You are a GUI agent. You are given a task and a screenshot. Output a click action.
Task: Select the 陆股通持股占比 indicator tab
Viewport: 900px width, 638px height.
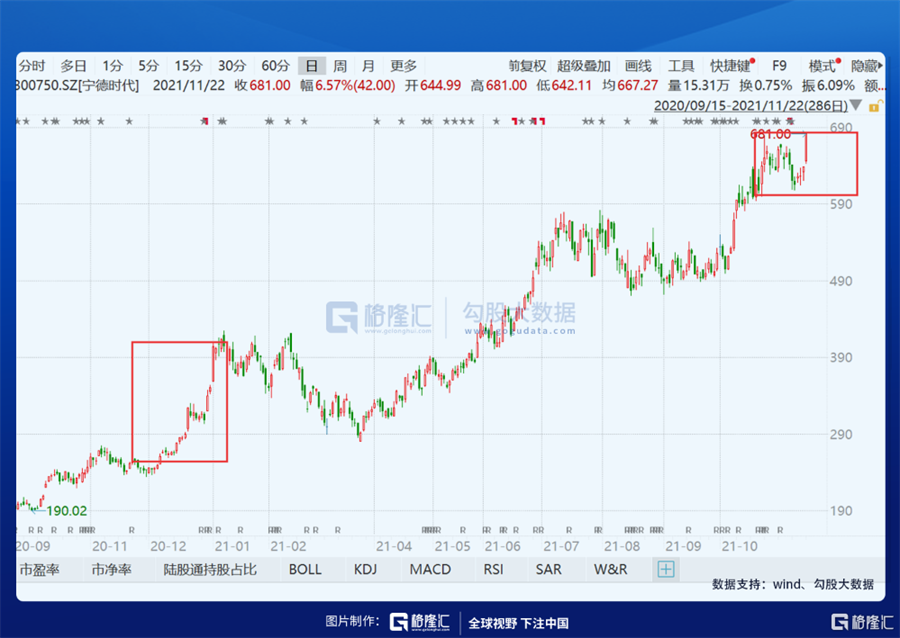point(210,570)
